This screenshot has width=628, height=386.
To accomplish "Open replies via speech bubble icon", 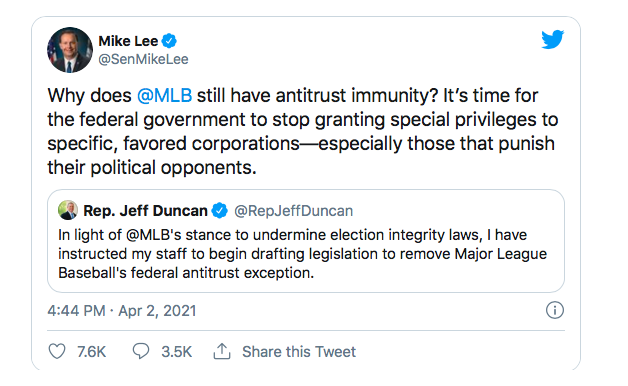I will click(141, 351).
